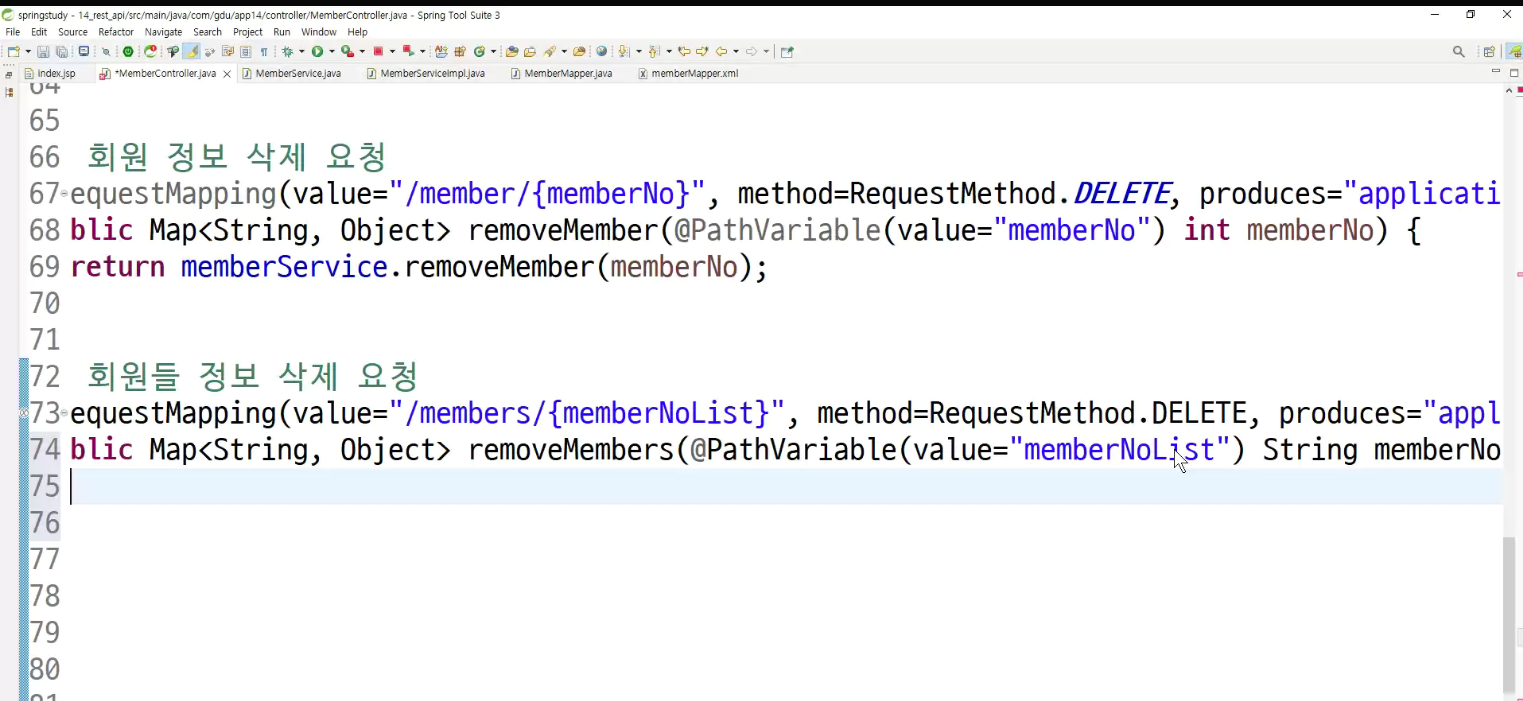Toggle Skip All Breakpoints icon
Image resolution: width=1523 pixels, height=701 pixels.
pyautogui.click(x=106, y=51)
